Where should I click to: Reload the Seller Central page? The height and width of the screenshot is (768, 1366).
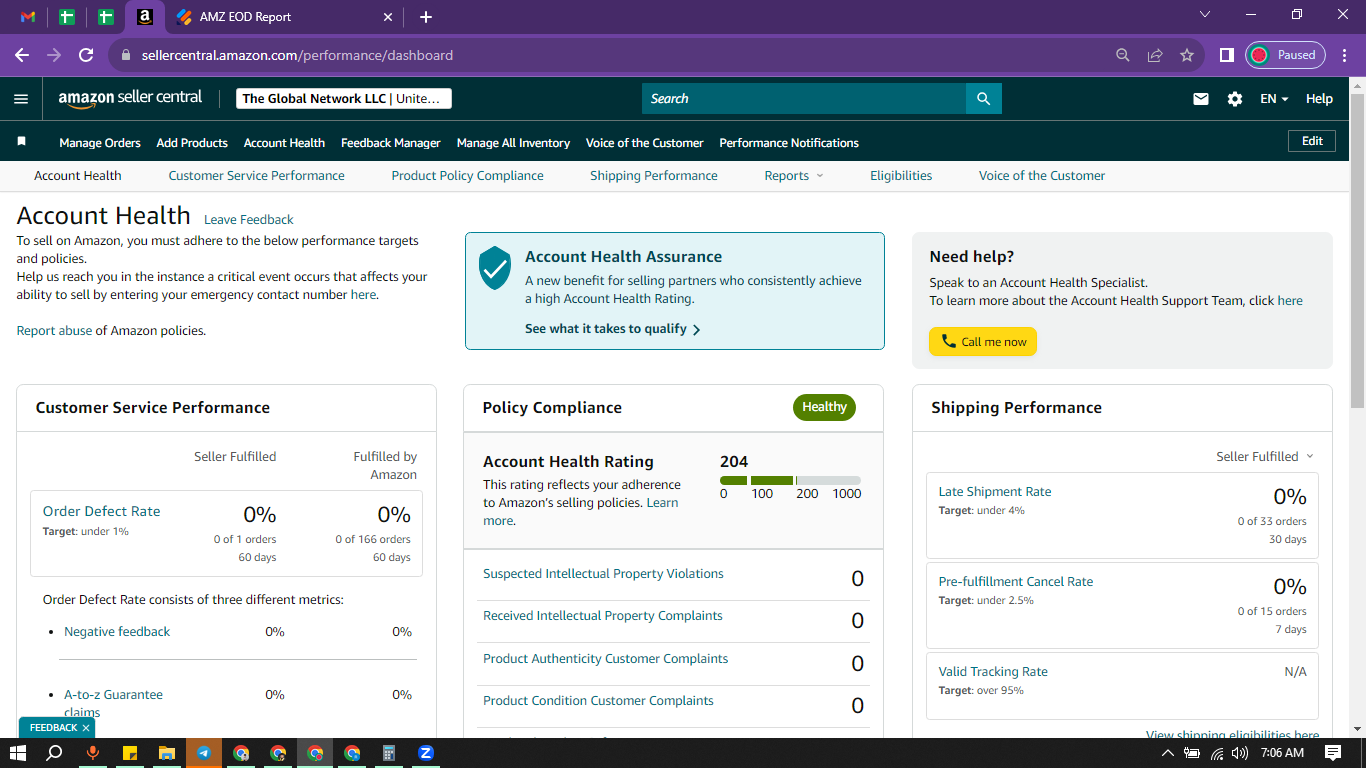tap(86, 55)
